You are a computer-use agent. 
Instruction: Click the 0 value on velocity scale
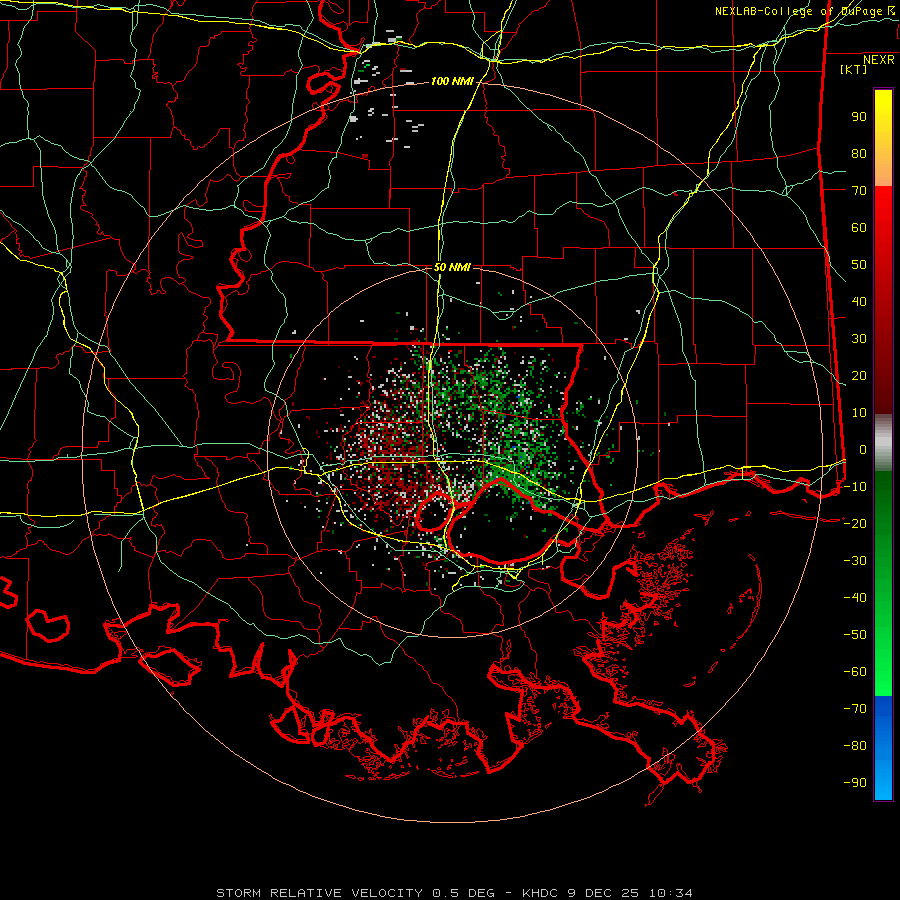point(863,449)
